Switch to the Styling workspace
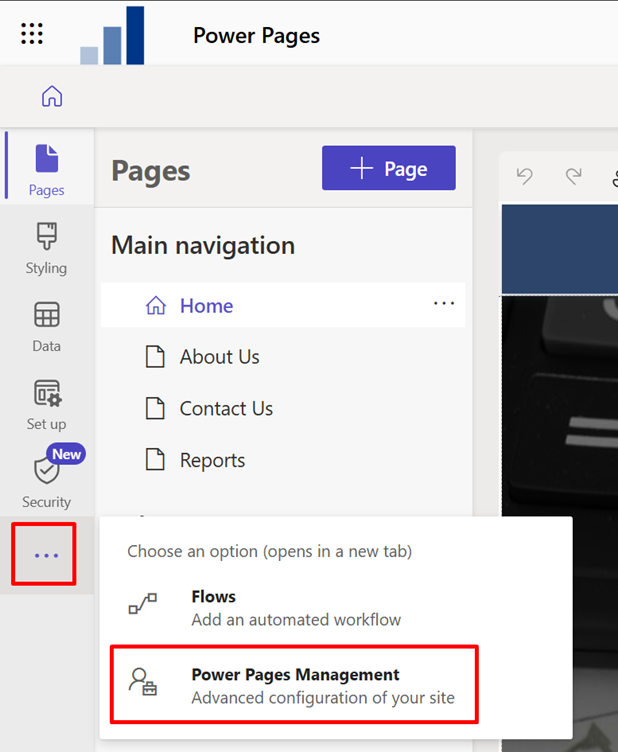 (47, 248)
